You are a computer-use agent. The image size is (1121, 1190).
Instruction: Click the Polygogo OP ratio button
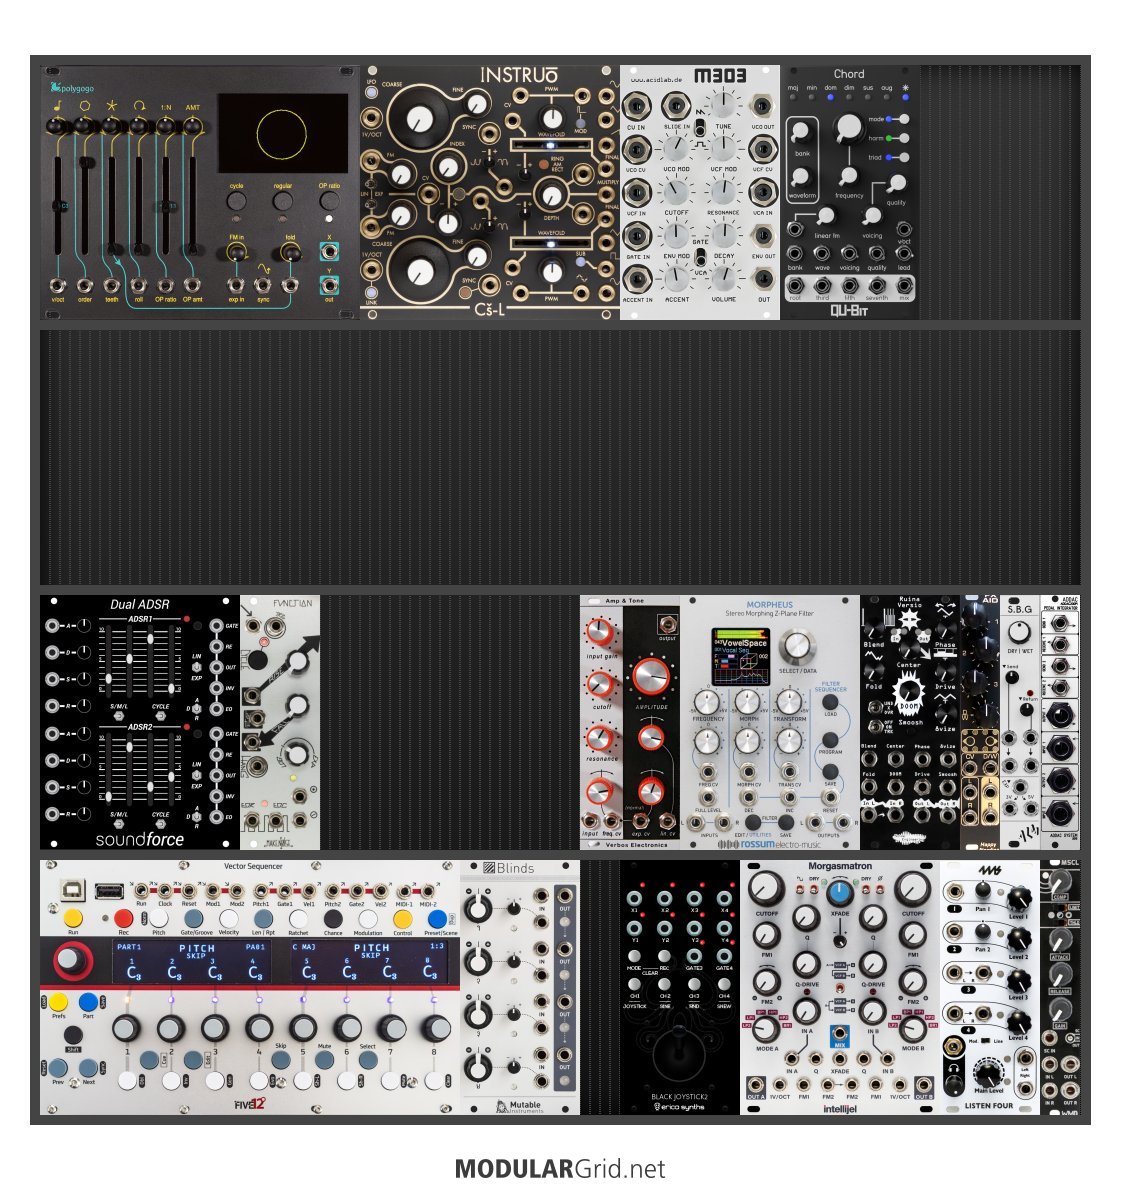click(x=329, y=201)
